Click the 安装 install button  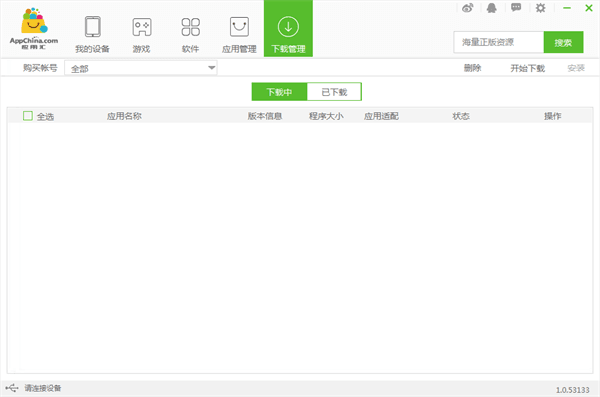576,68
